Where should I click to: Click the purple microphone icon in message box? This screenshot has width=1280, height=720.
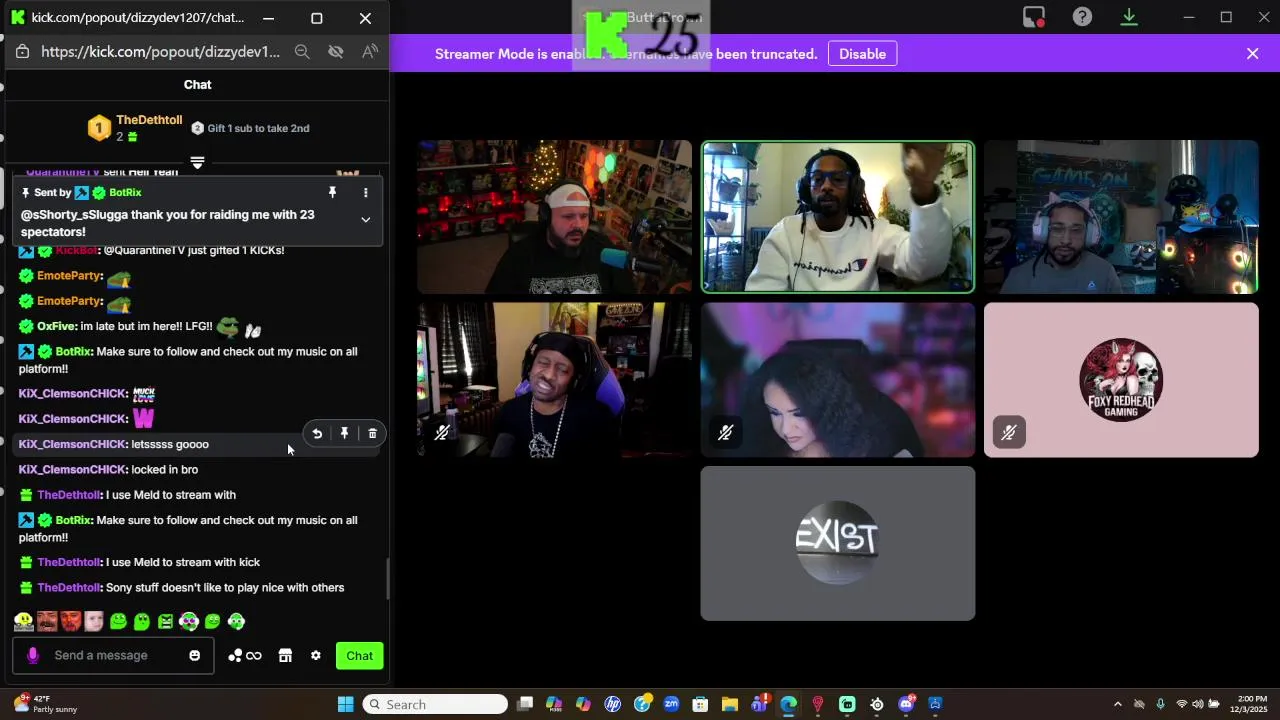tap(33, 656)
